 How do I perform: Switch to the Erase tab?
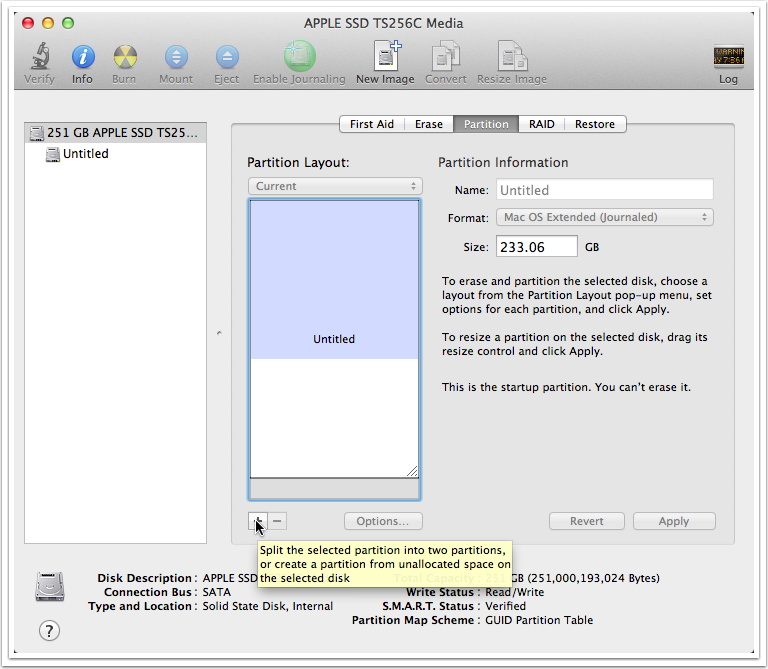429,124
